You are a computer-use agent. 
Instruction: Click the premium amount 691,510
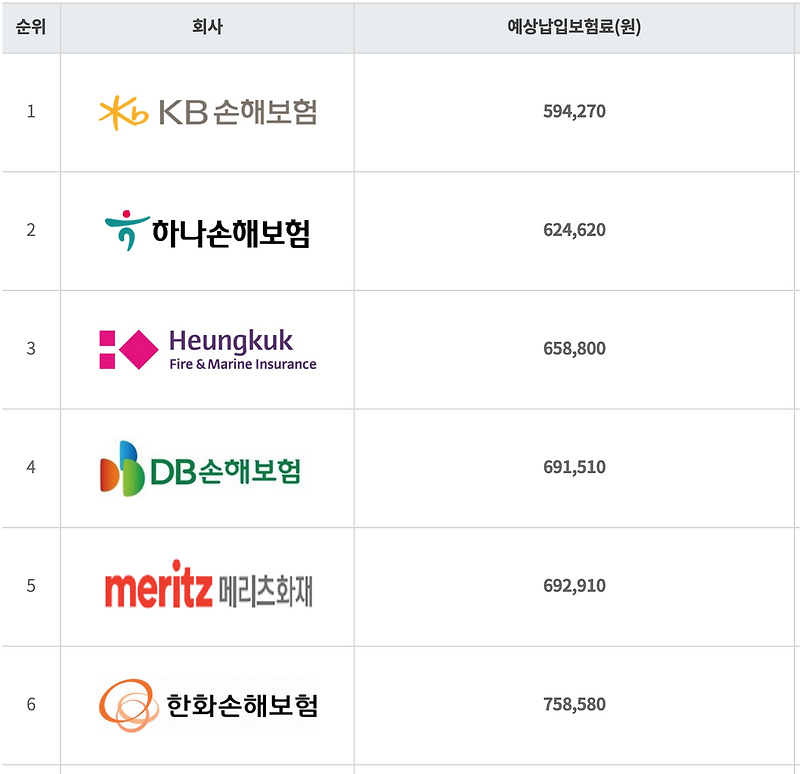click(574, 467)
